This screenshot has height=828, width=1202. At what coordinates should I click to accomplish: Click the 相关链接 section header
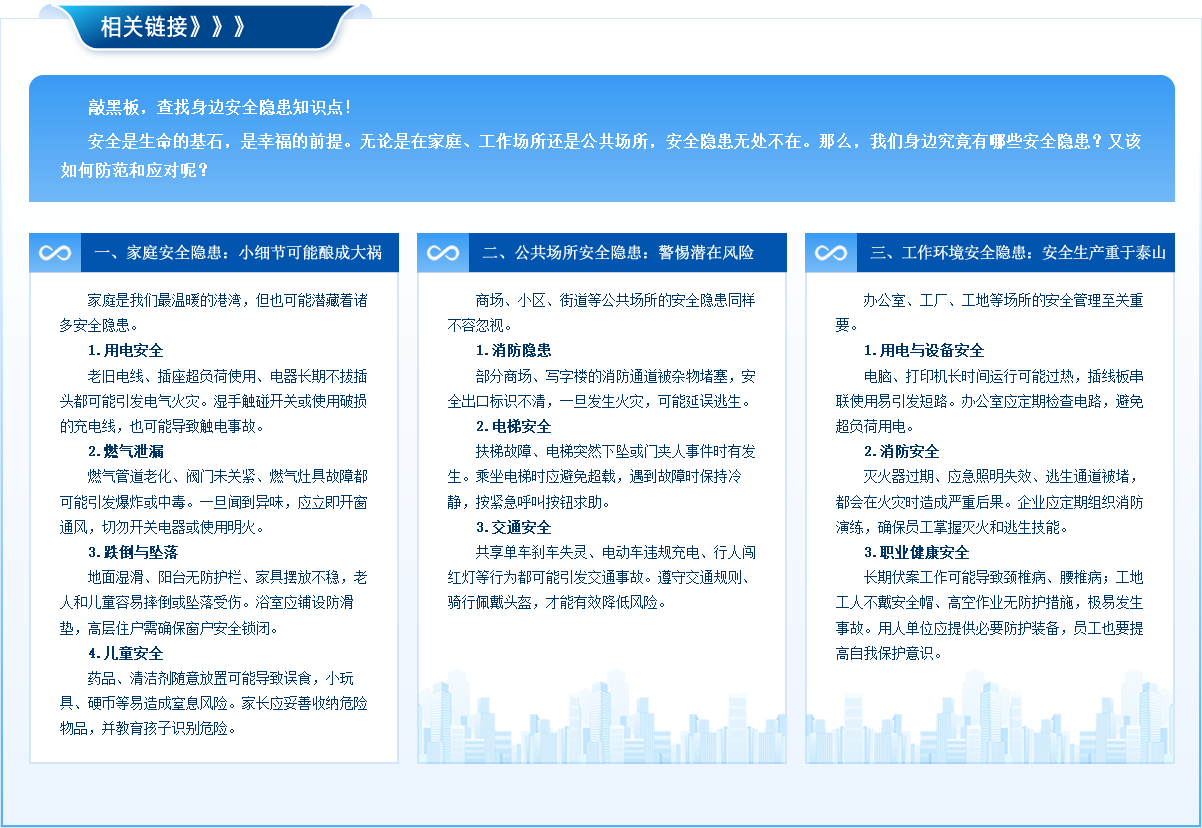(x=173, y=27)
